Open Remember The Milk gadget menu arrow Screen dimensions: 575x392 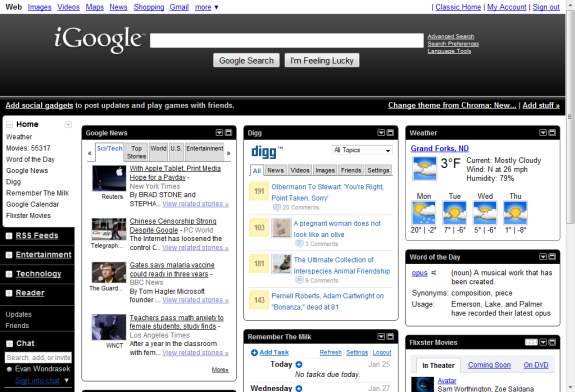click(x=381, y=336)
